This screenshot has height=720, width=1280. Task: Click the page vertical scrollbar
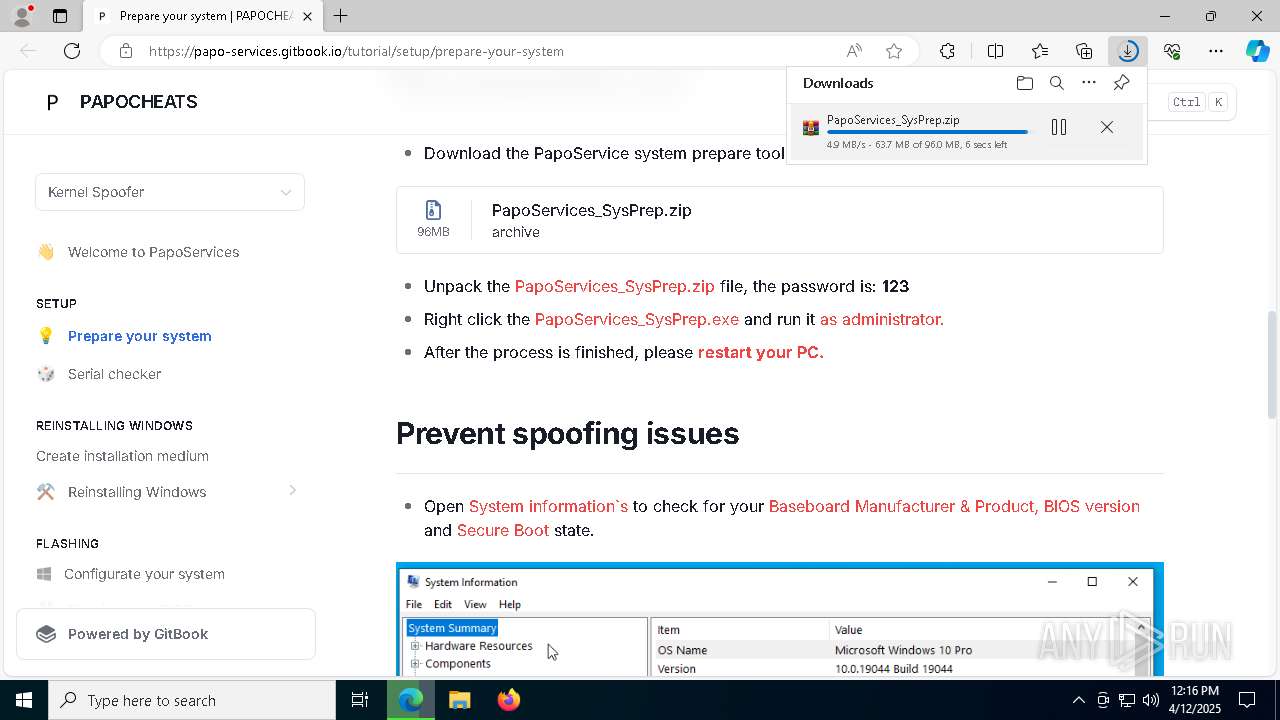1272,365
